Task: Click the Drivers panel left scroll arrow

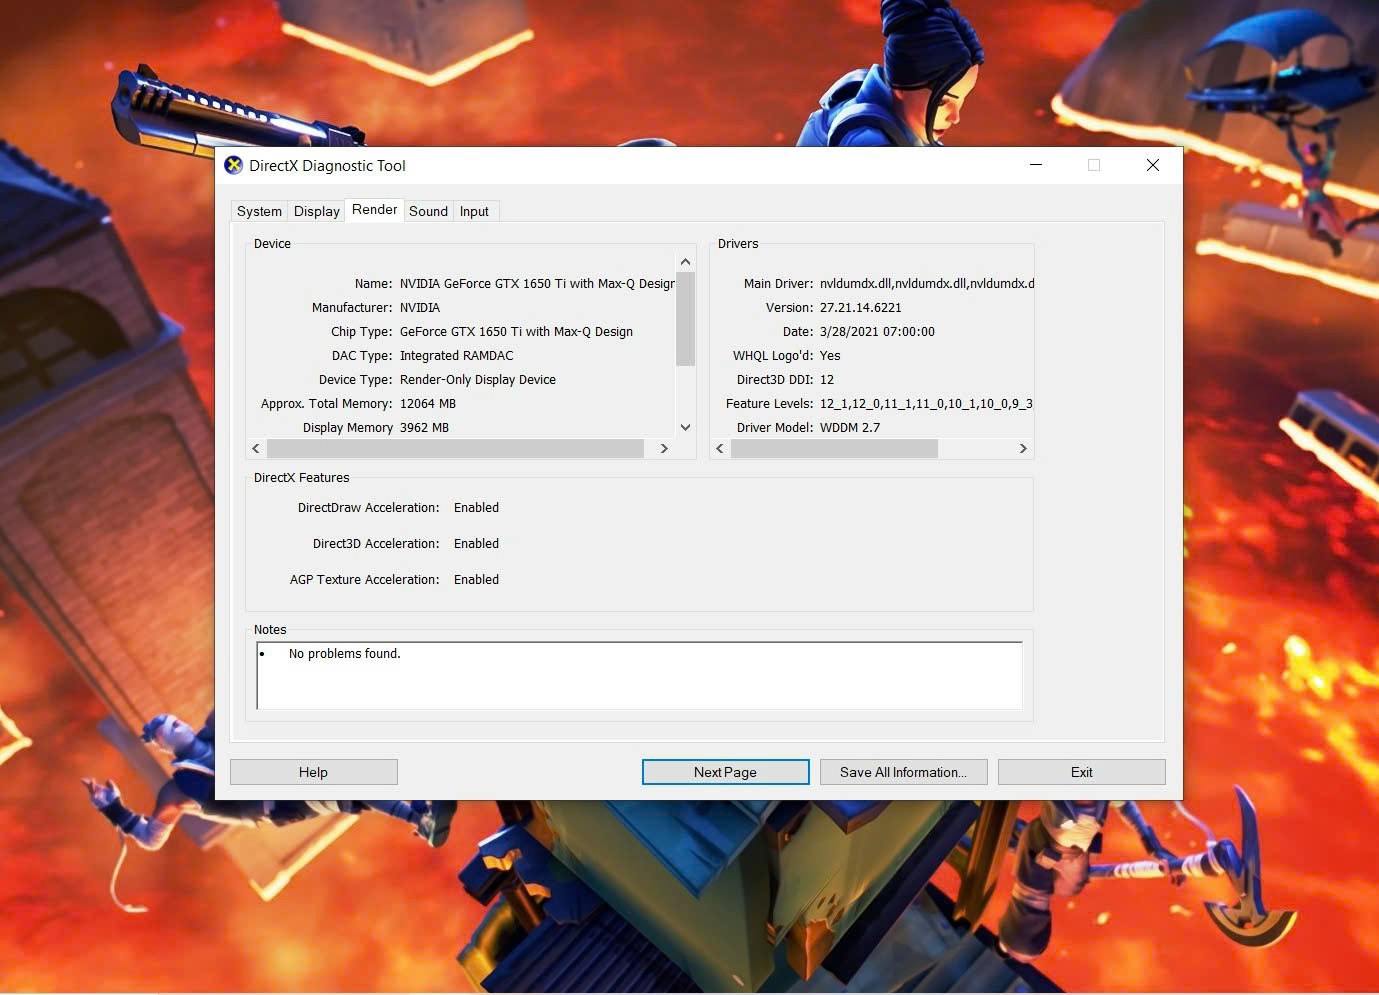Action: [720, 449]
